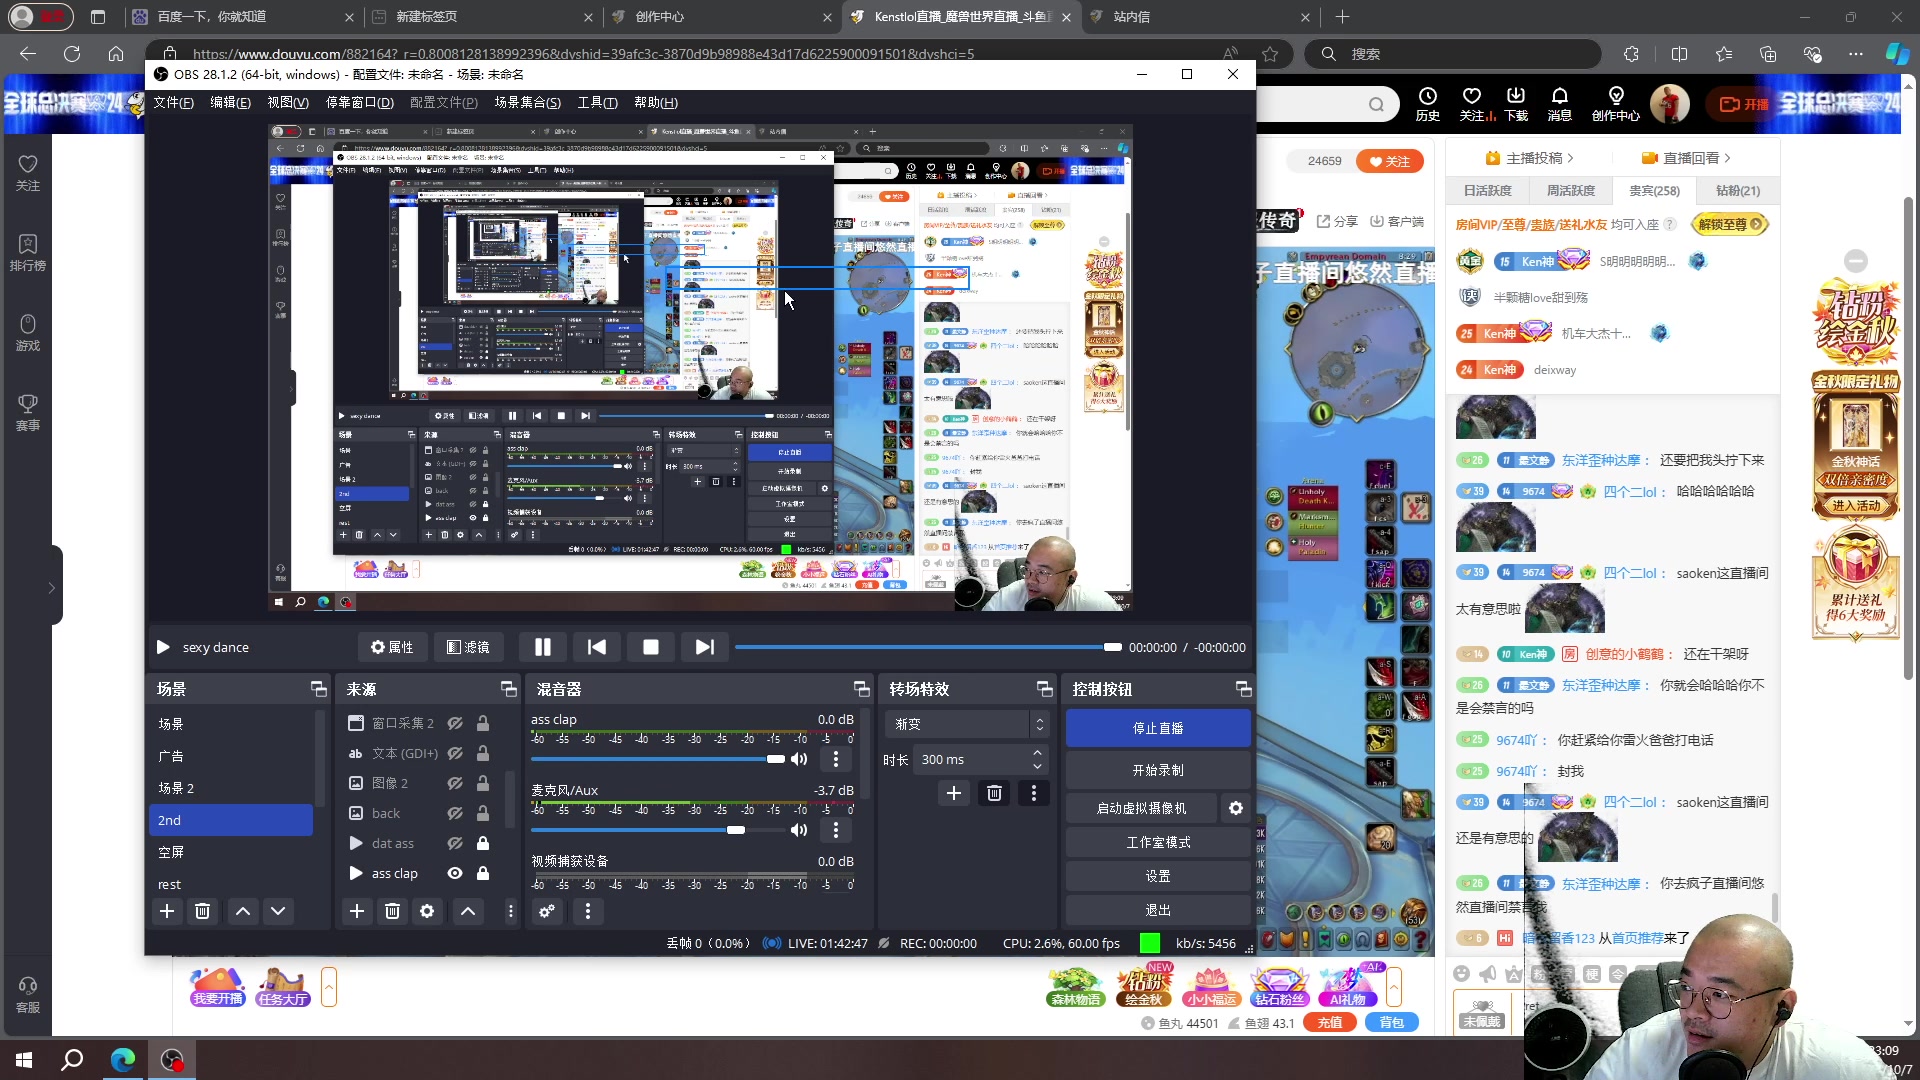The height and width of the screenshot is (1080, 1920).
Task: Restart media with the previous-track button
Action: pyautogui.click(x=597, y=647)
